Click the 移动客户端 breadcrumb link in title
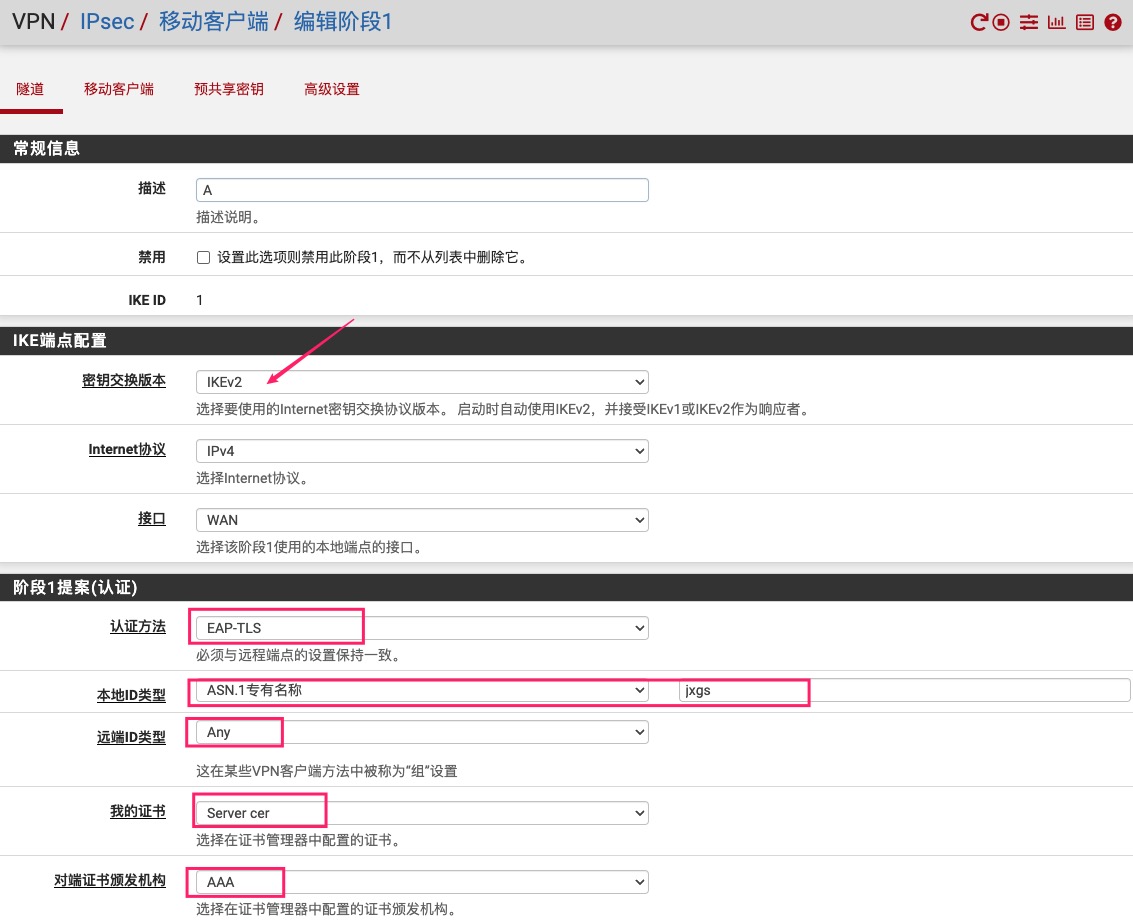Screen dimensions: 1133x923 click(214, 22)
